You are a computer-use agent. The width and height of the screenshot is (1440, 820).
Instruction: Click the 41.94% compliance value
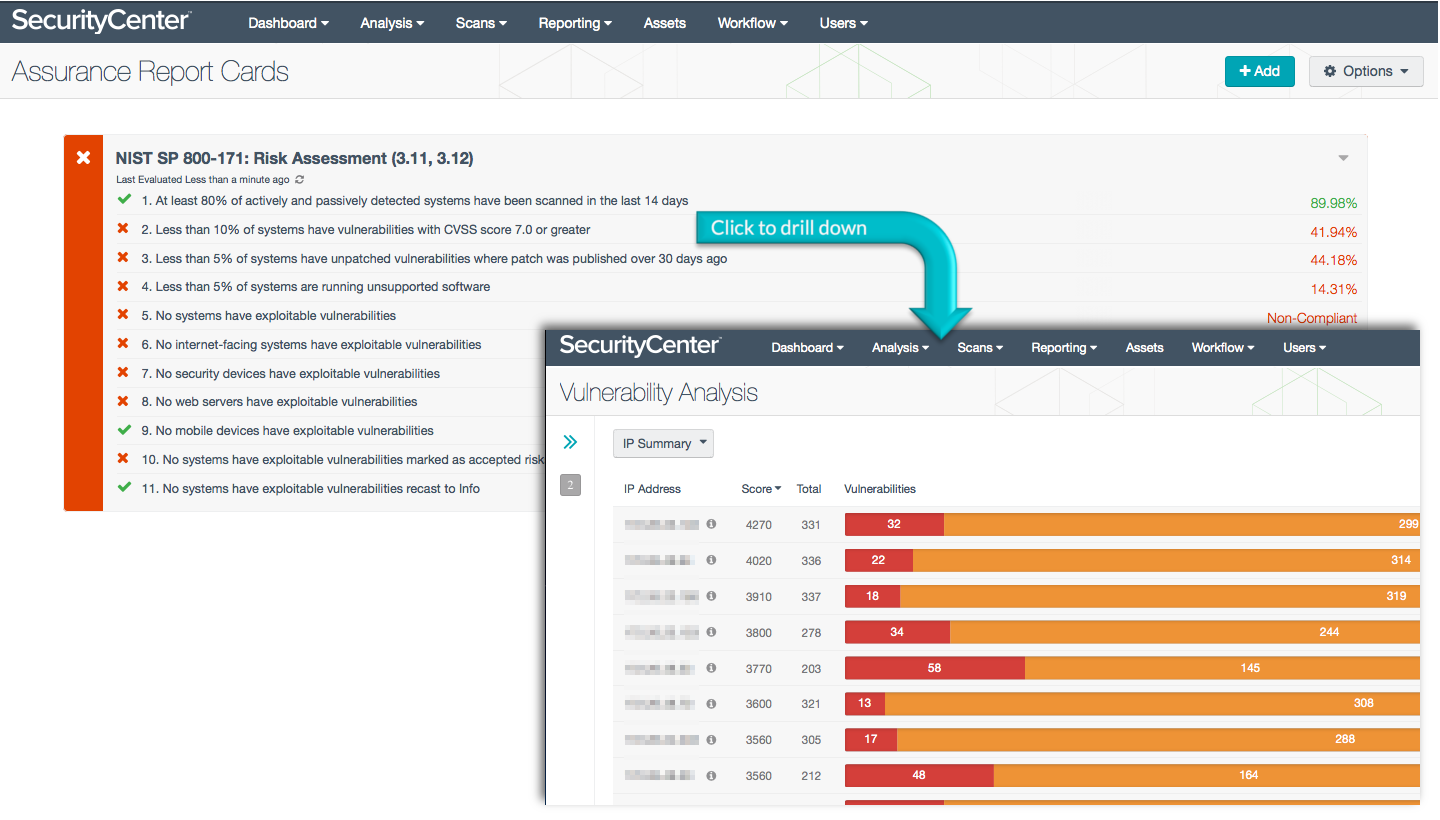coord(1334,232)
